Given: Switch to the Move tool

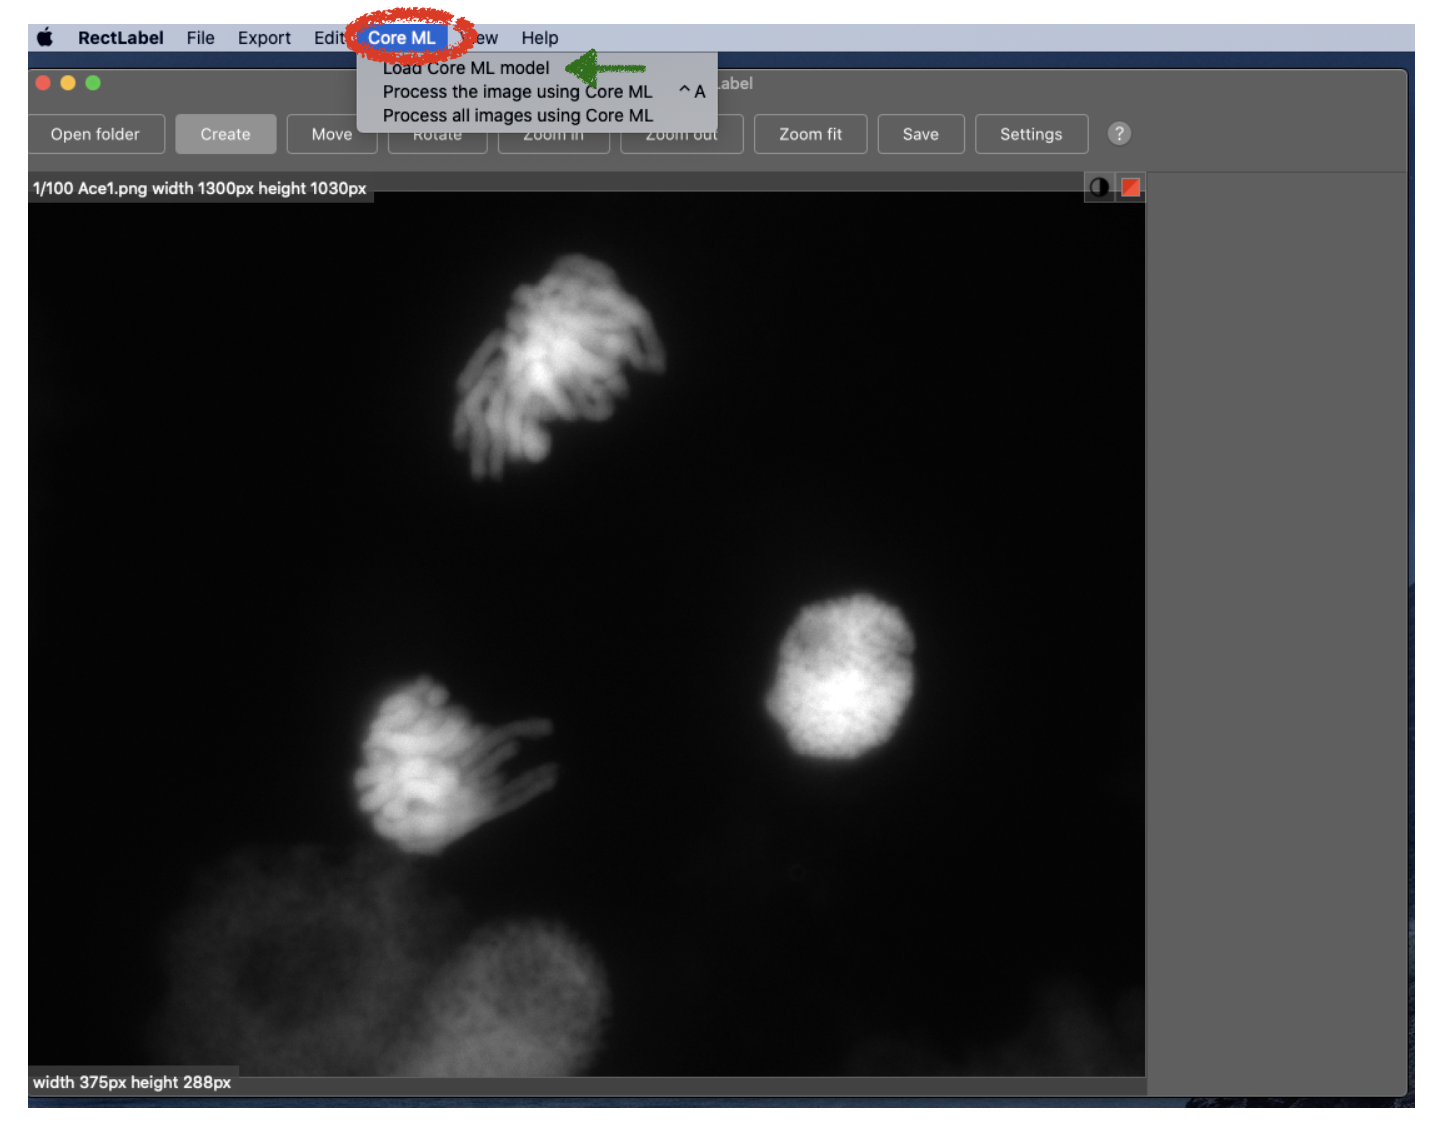Looking at the screenshot, I should tap(331, 134).
